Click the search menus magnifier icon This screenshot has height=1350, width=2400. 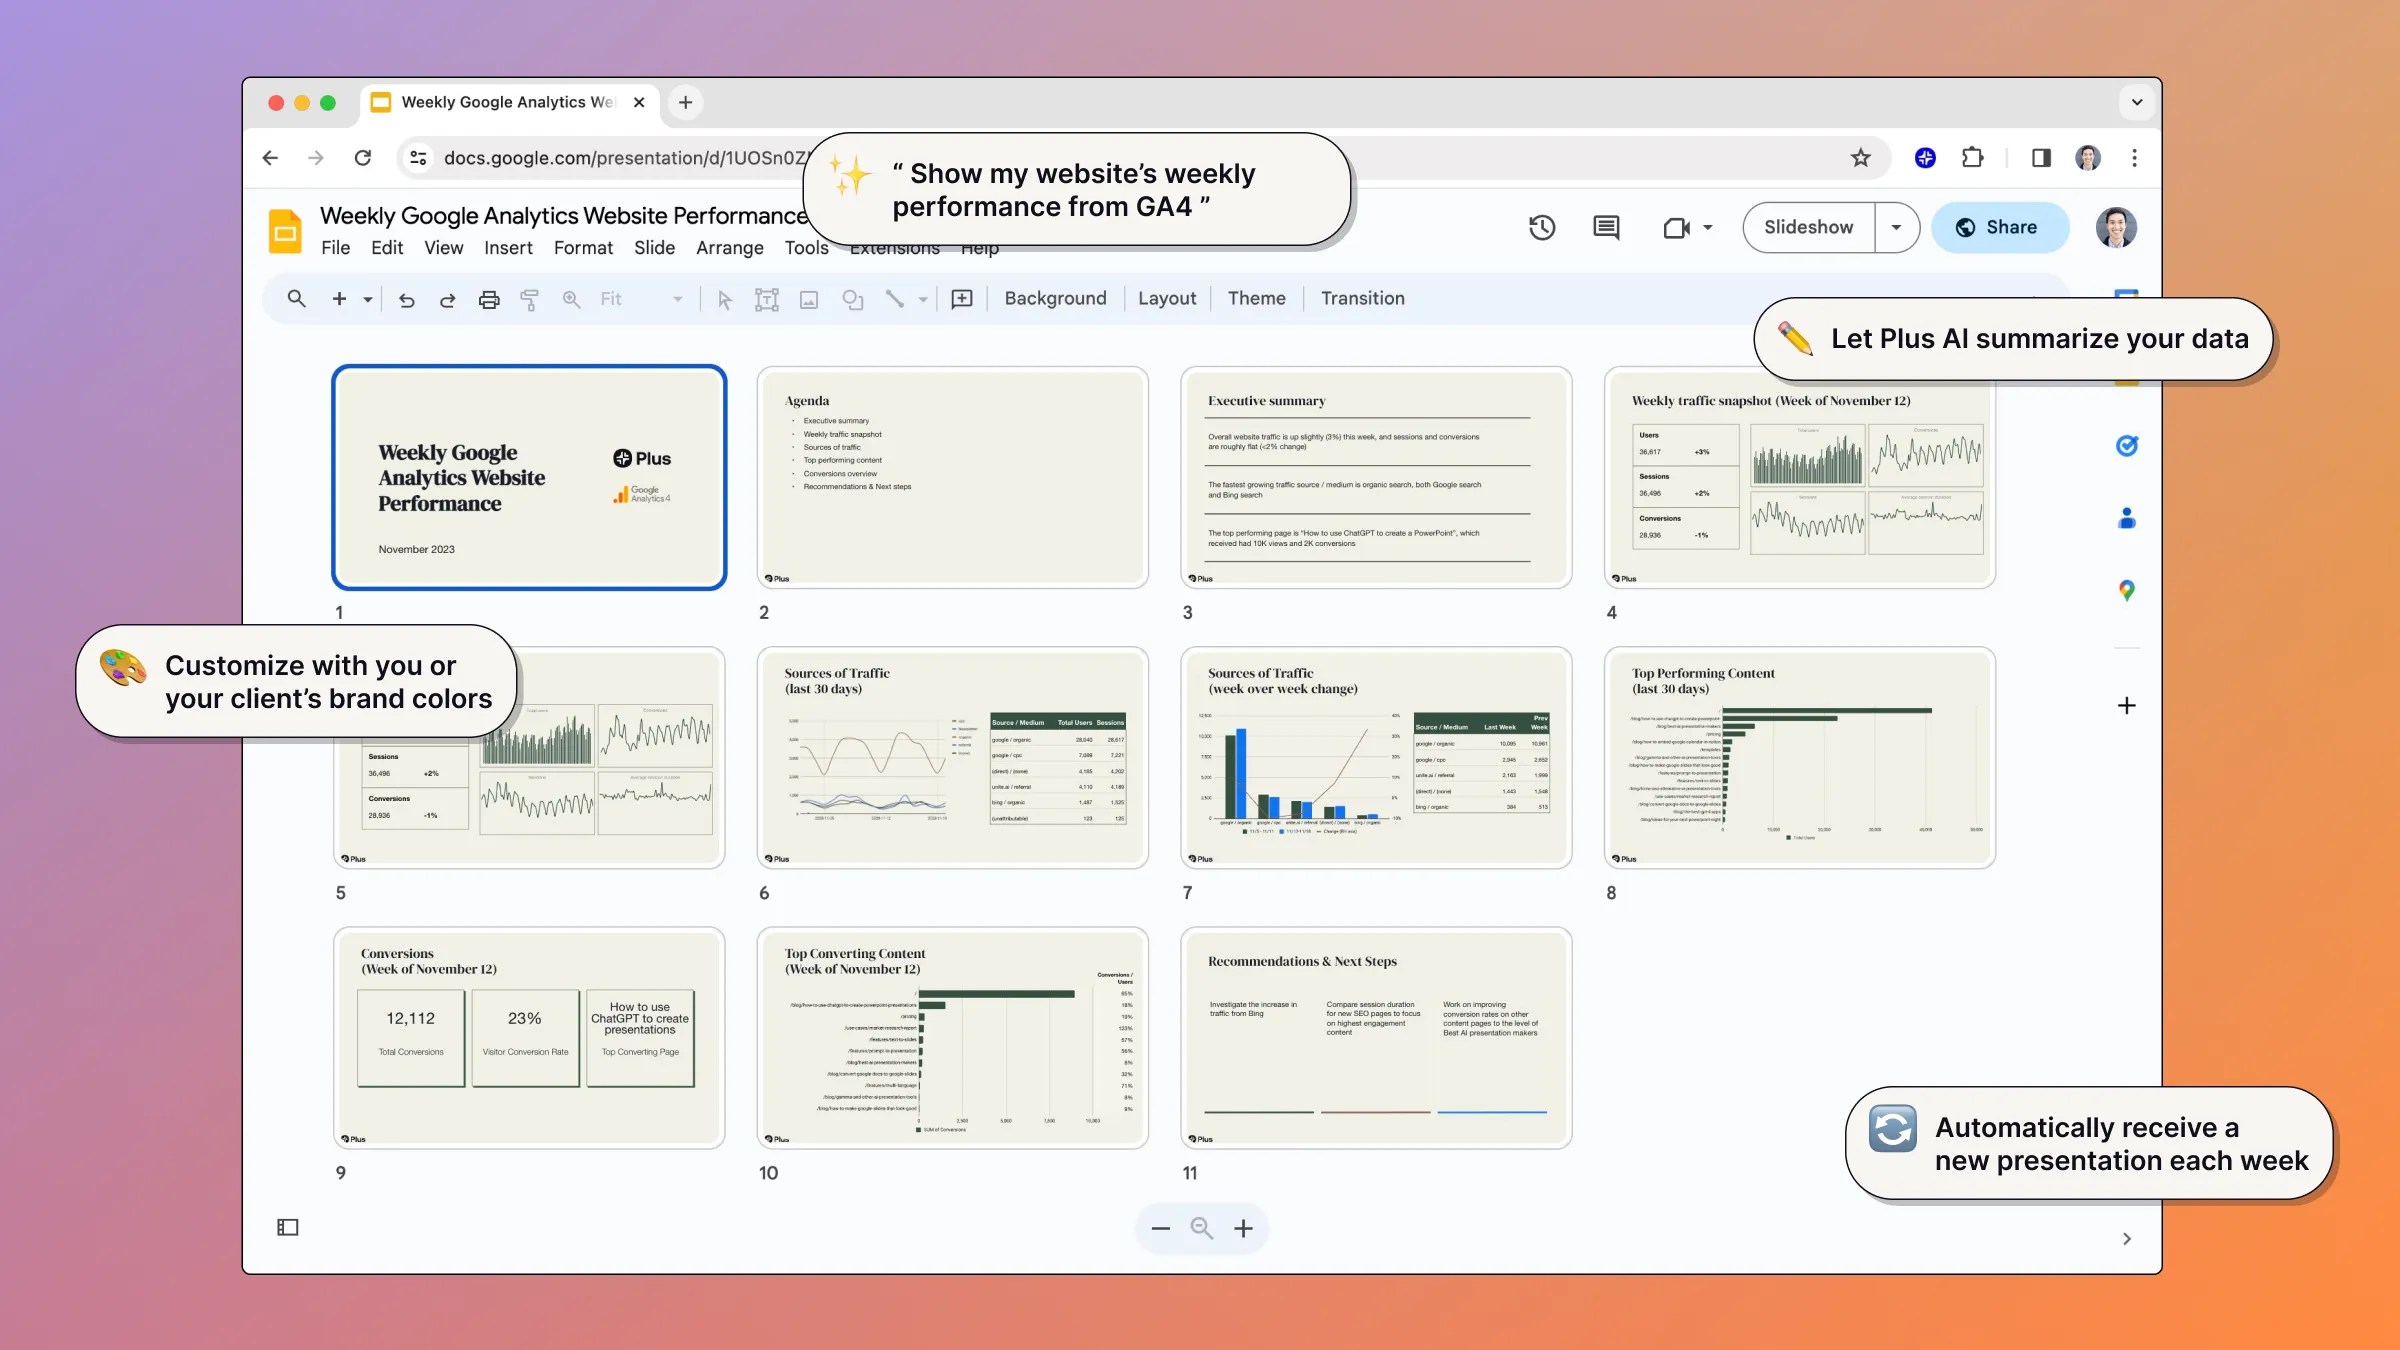click(296, 298)
